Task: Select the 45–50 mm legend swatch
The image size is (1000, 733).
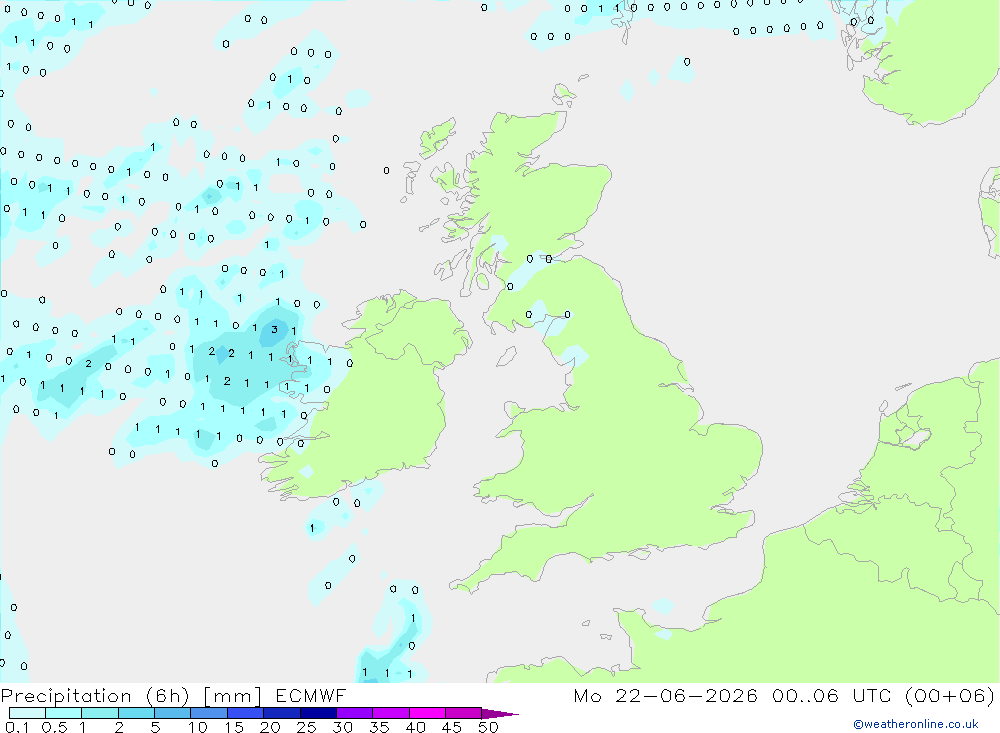Action: click(x=463, y=713)
